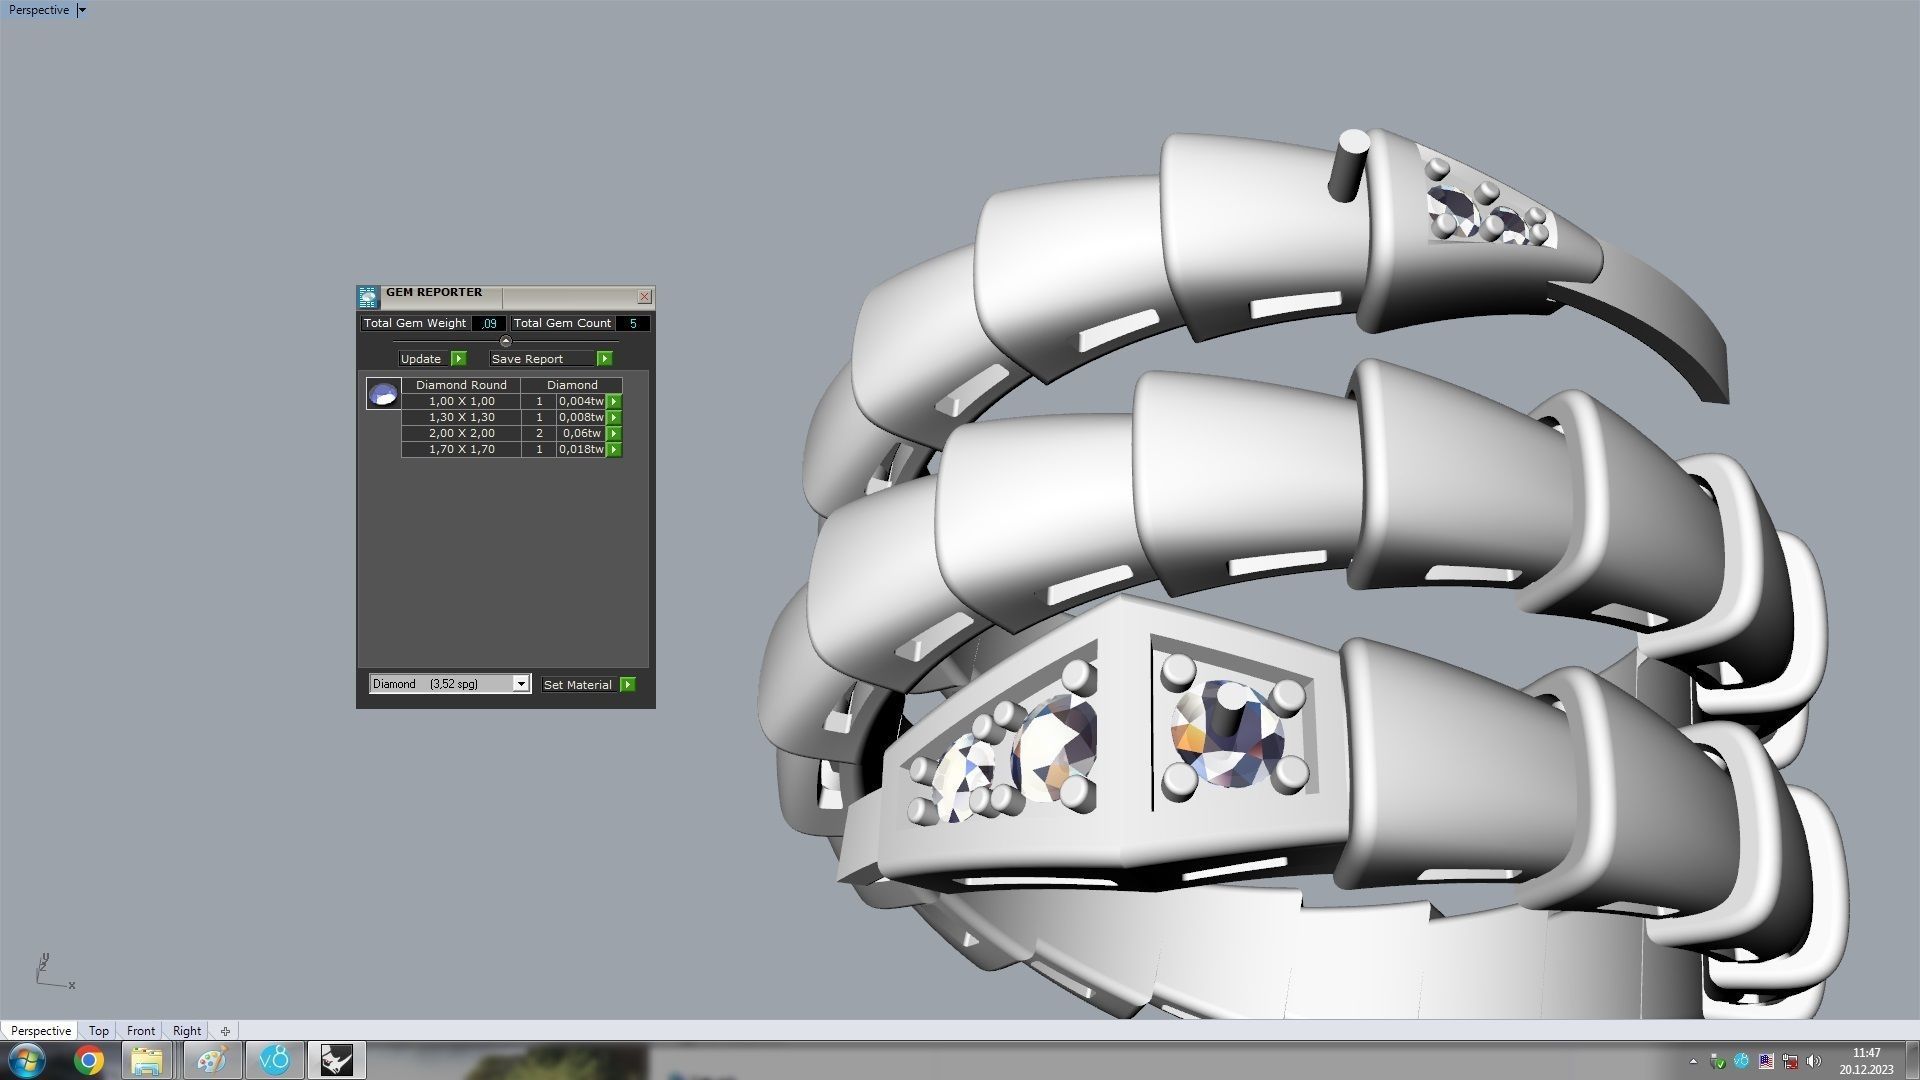Switch to the Right viewport tab
The height and width of the screenshot is (1080, 1920).
click(x=187, y=1030)
